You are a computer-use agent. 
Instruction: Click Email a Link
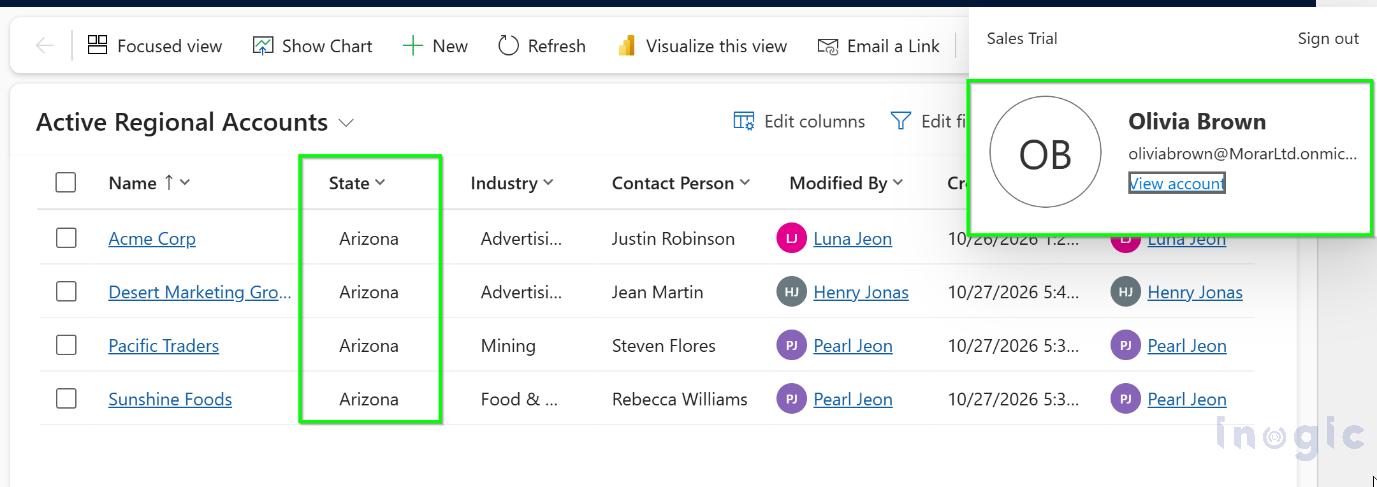[879, 46]
